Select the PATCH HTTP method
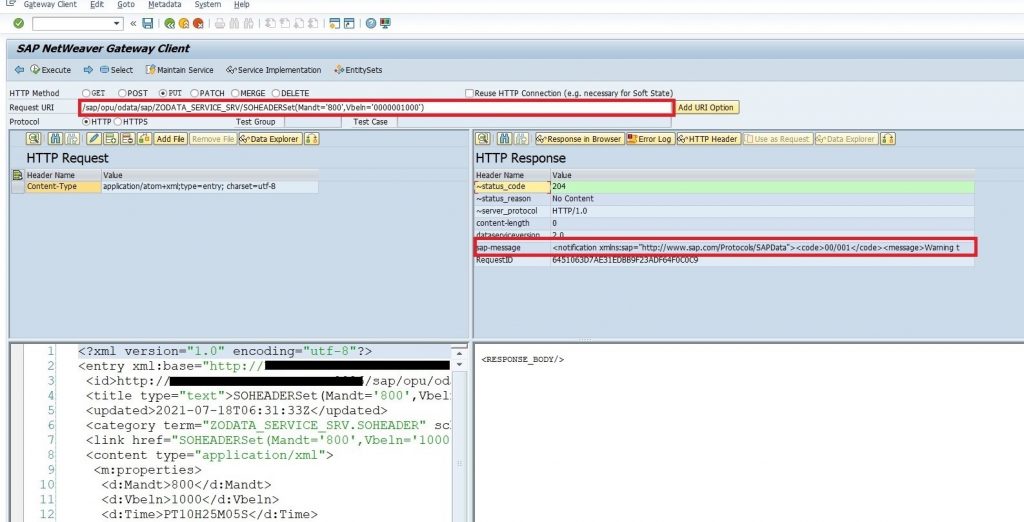 coord(194,93)
